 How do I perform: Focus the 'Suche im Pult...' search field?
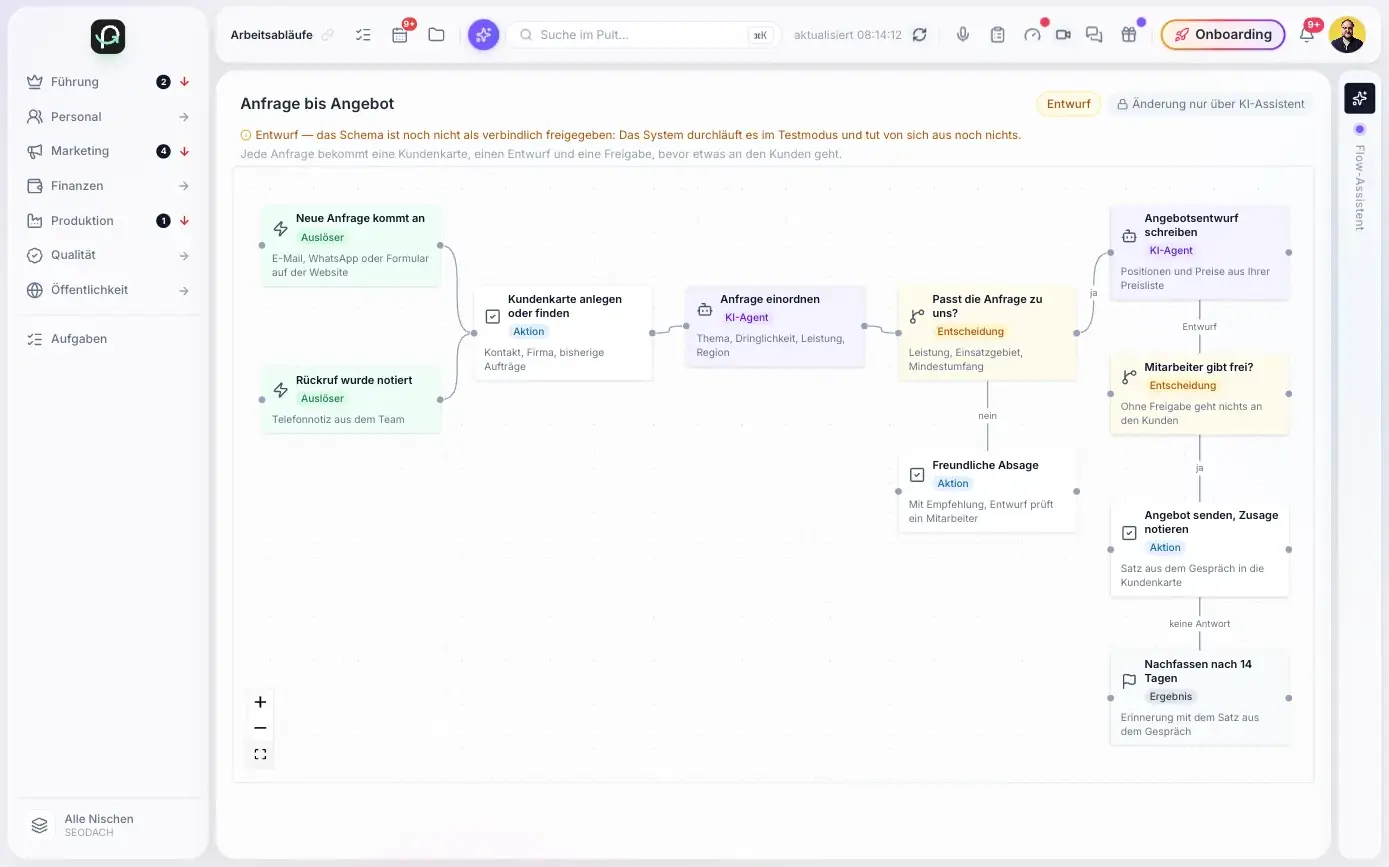click(x=644, y=35)
